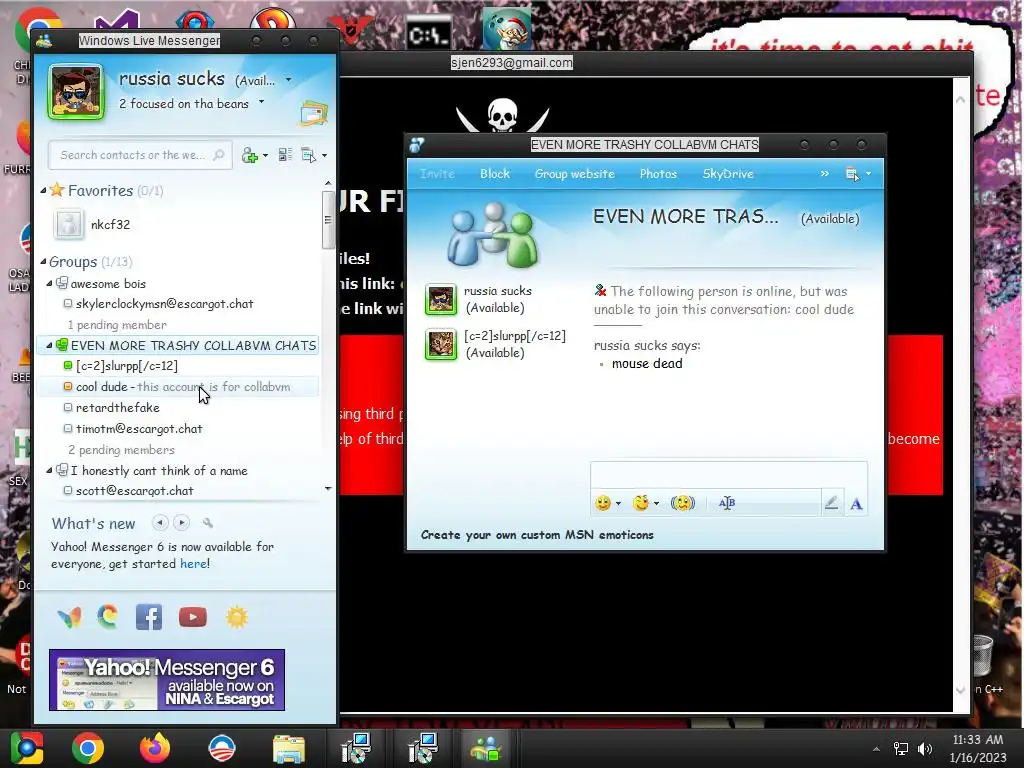Open the wink emoticon picker in chat
This screenshot has height=768, width=1024.
[x=641, y=503]
